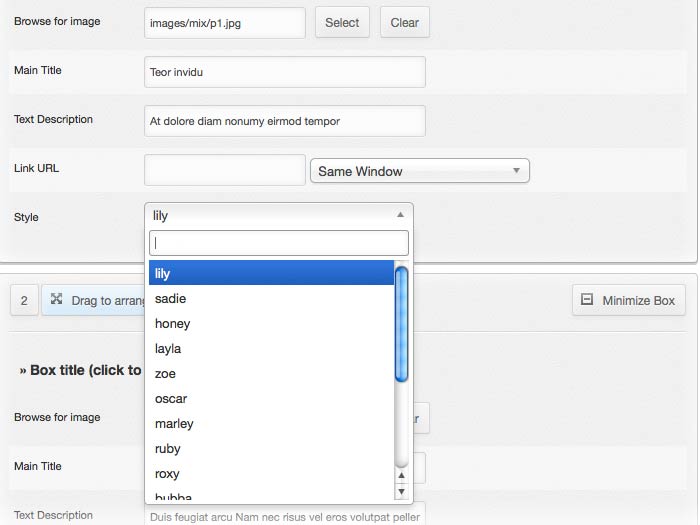
Task: Click the style search input field
Action: (x=278, y=243)
